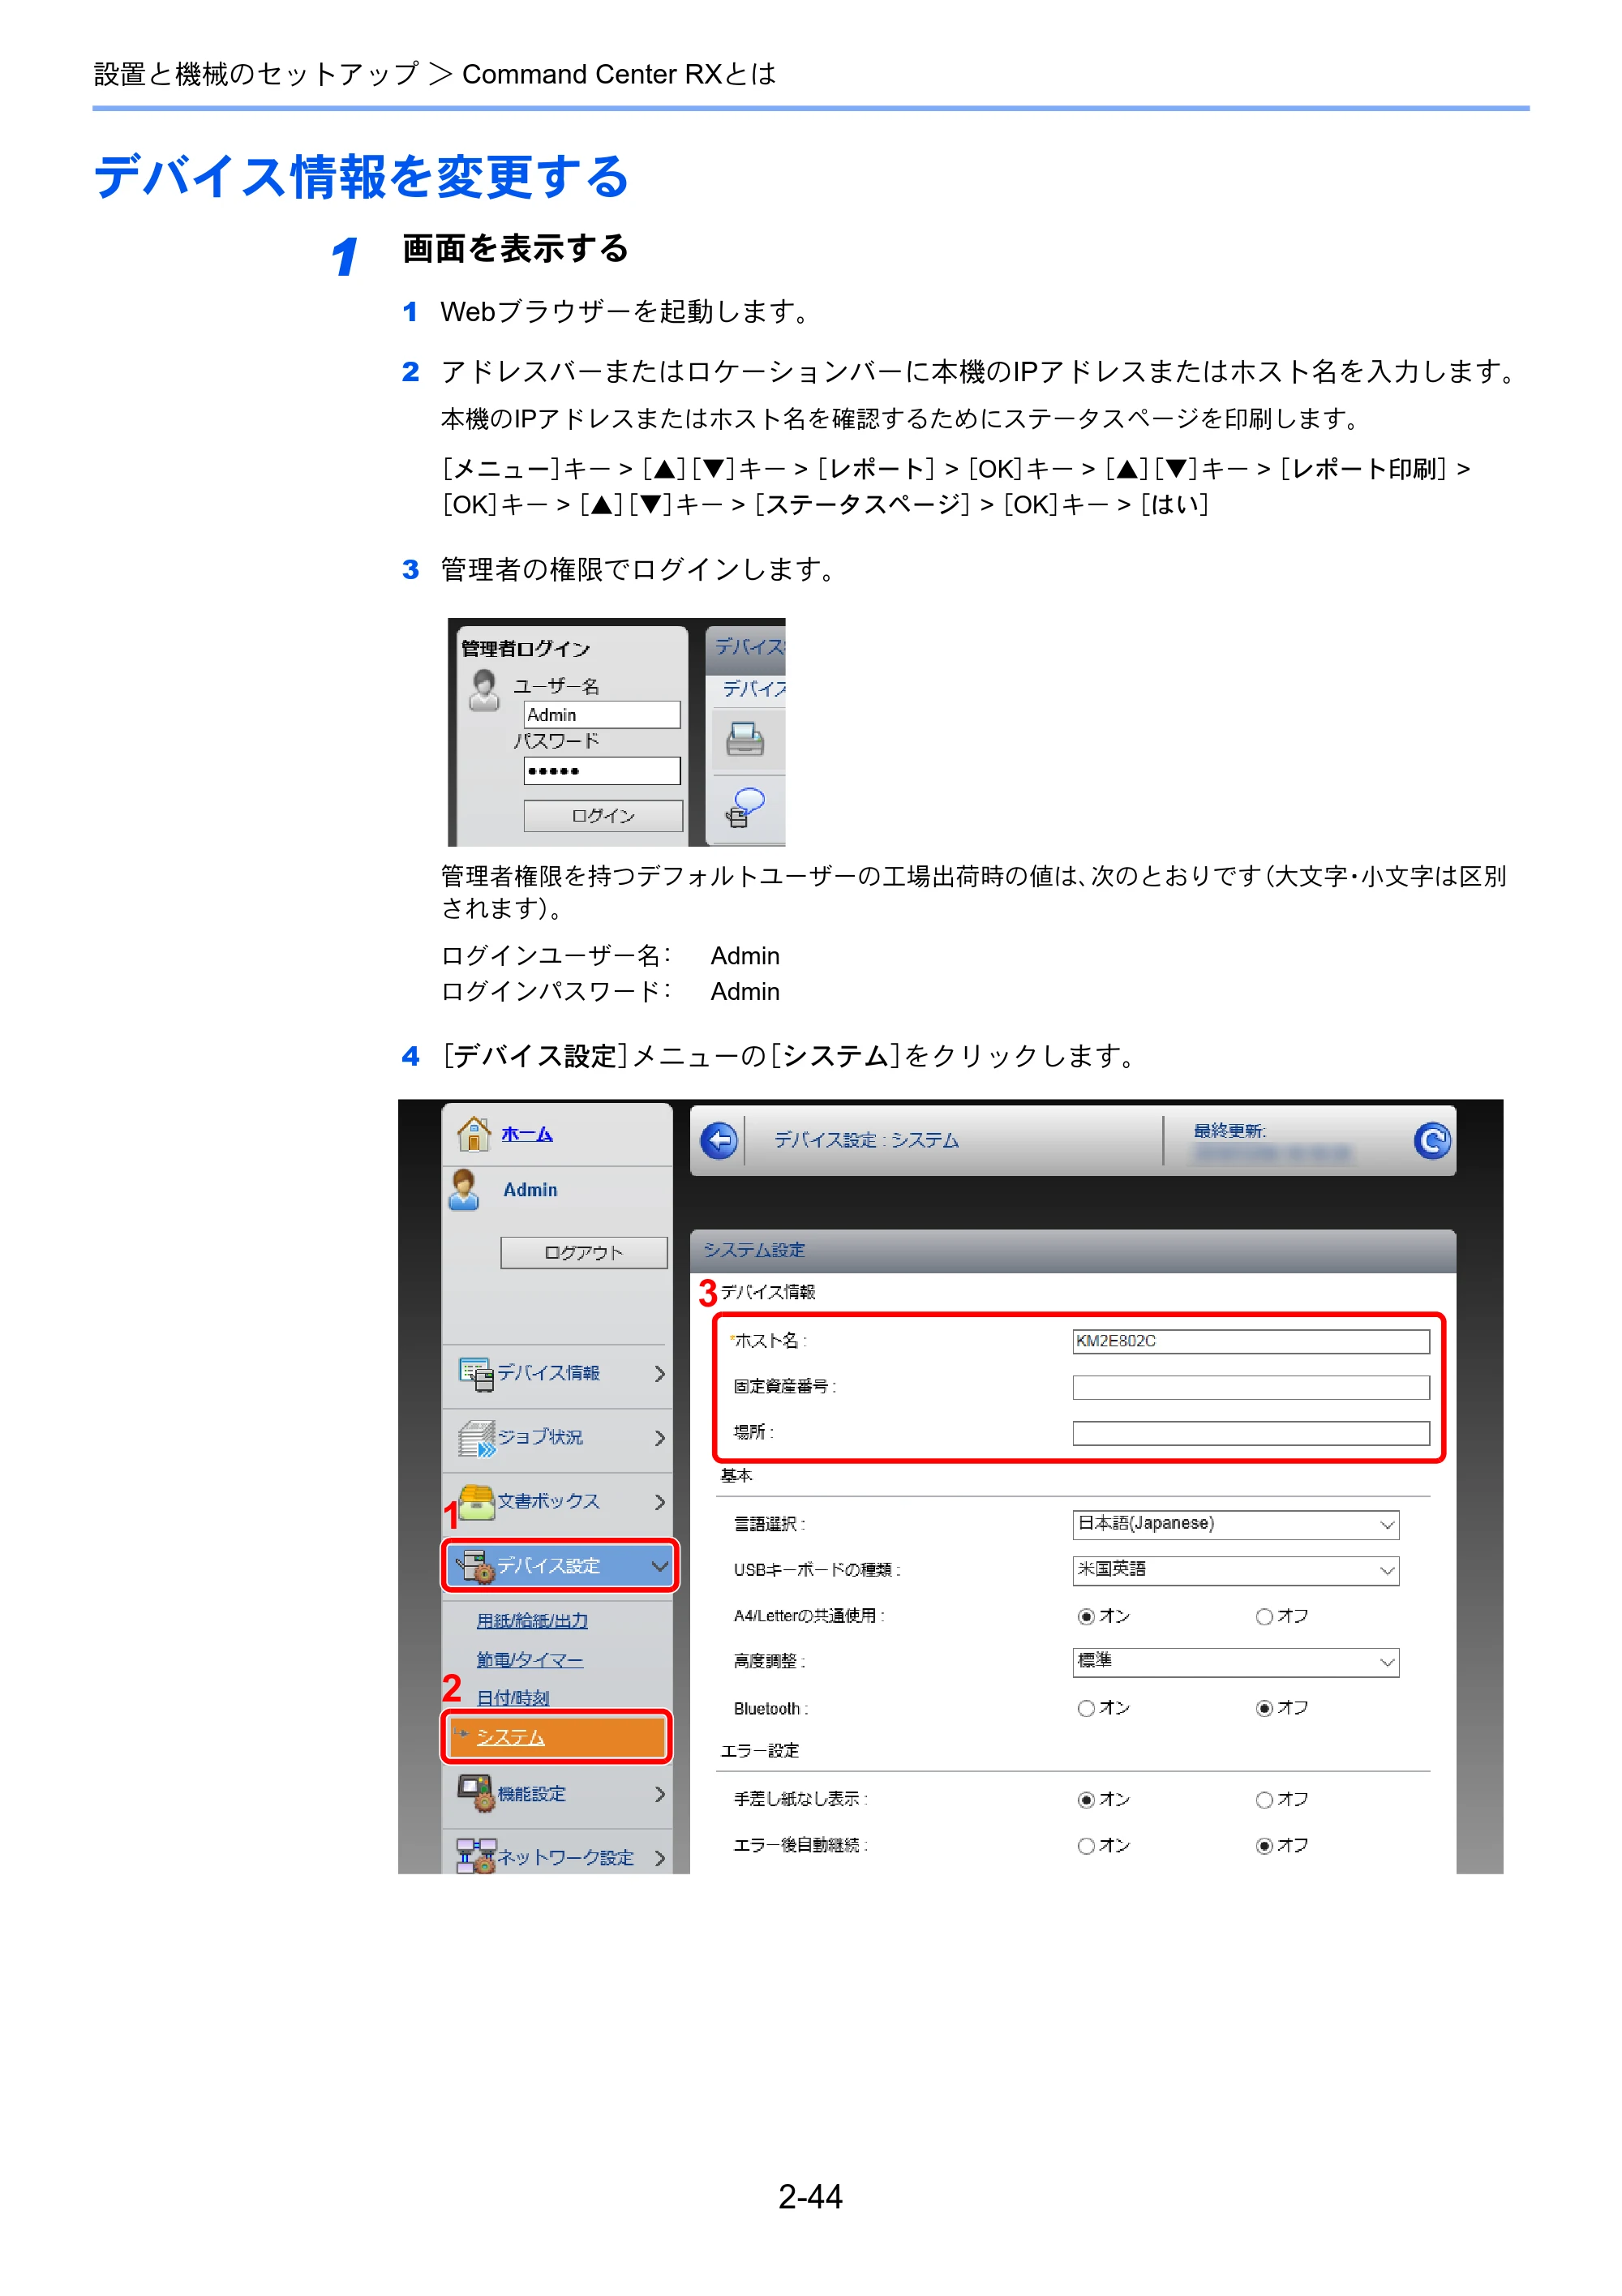Click the ホスト名 input field

point(1250,1341)
